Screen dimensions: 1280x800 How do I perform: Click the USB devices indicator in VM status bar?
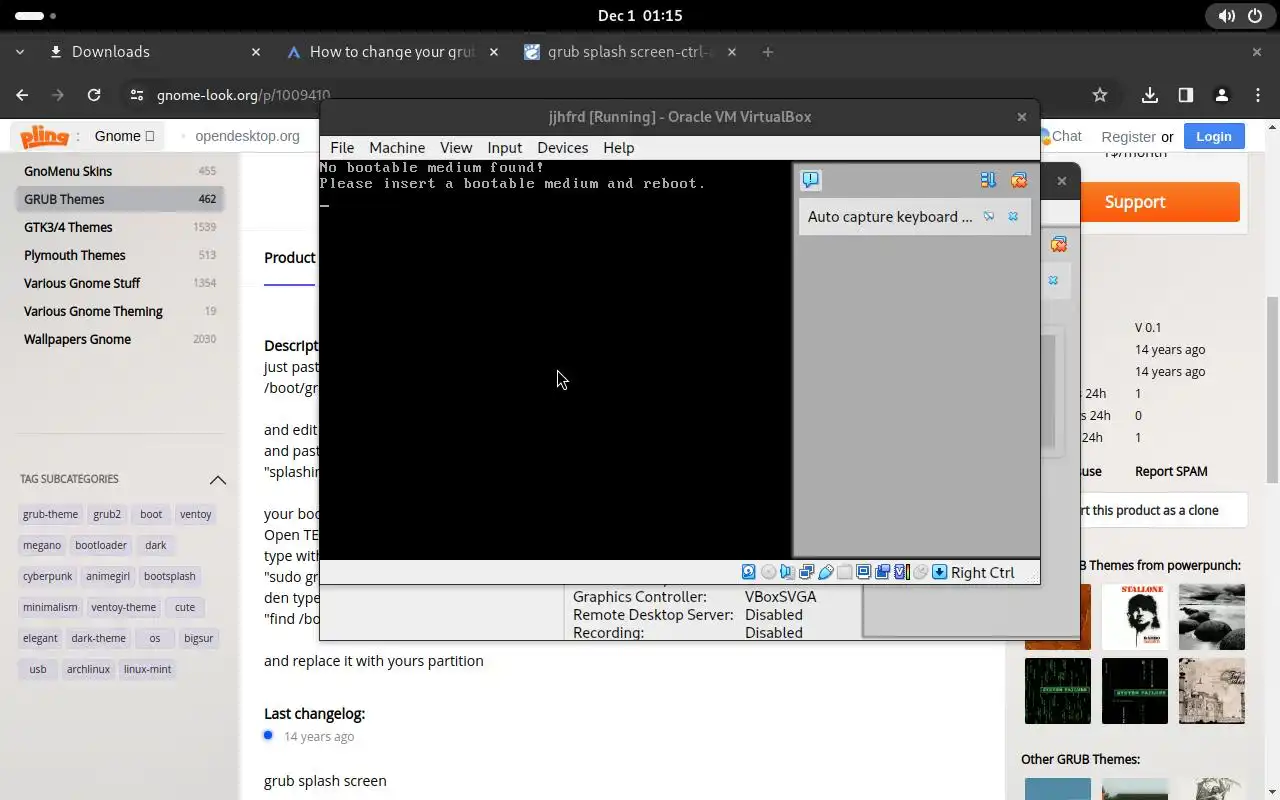[826, 572]
